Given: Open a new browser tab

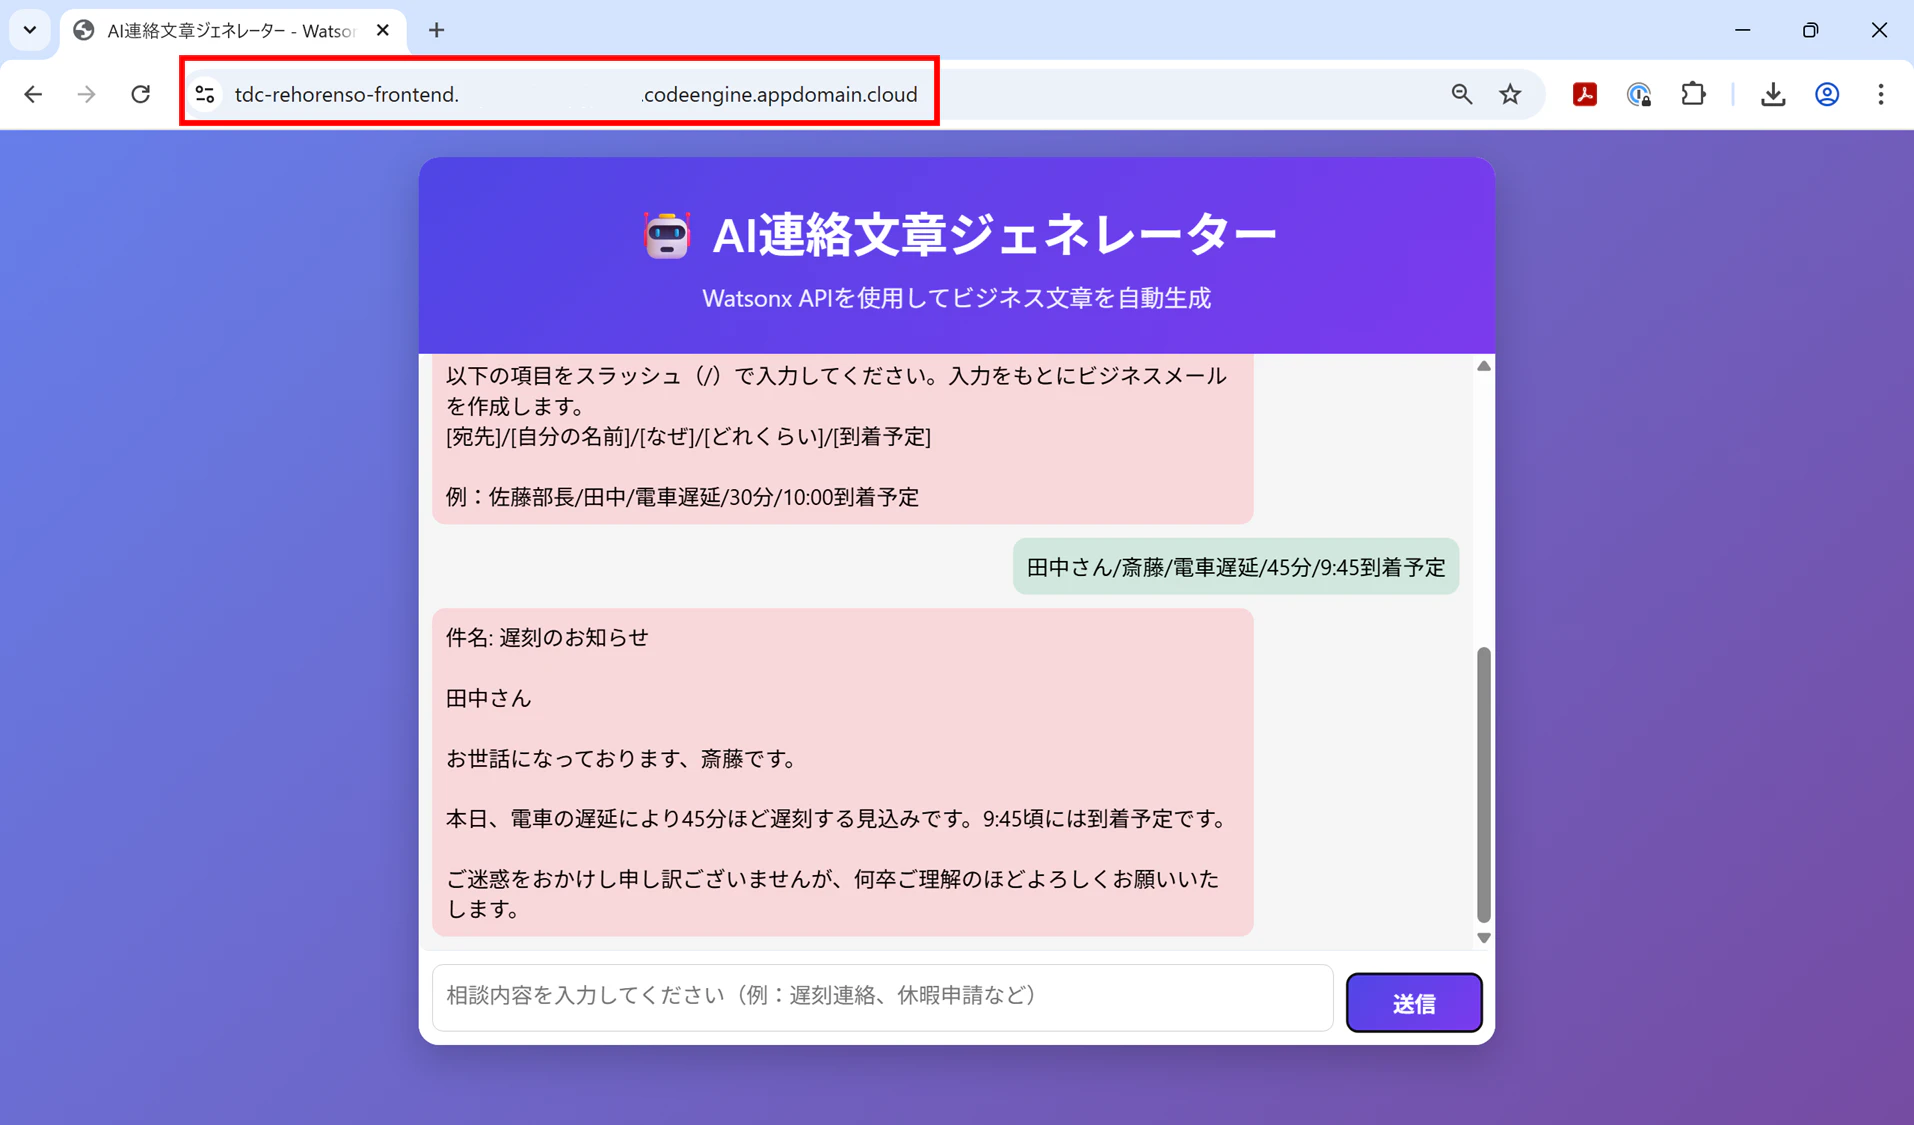Looking at the screenshot, I should (436, 30).
